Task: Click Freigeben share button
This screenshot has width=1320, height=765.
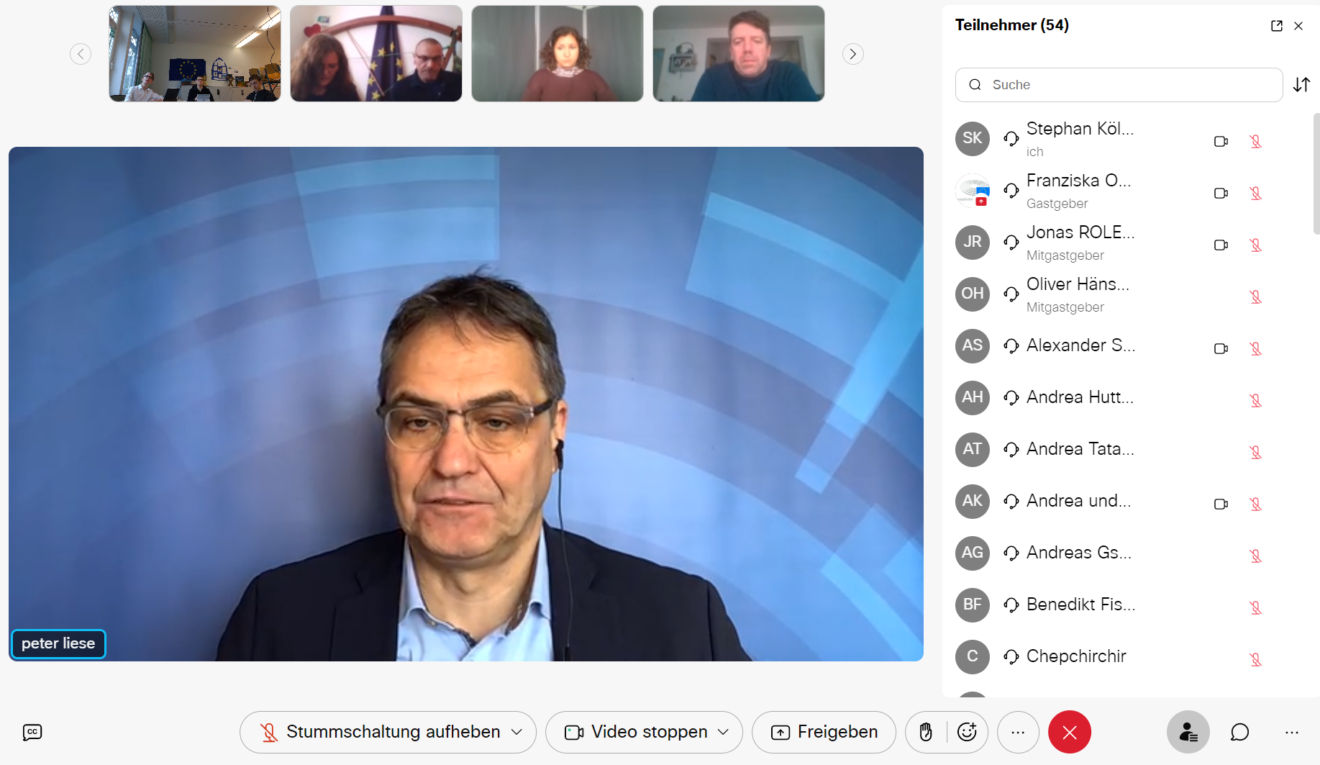Action: [823, 732]
